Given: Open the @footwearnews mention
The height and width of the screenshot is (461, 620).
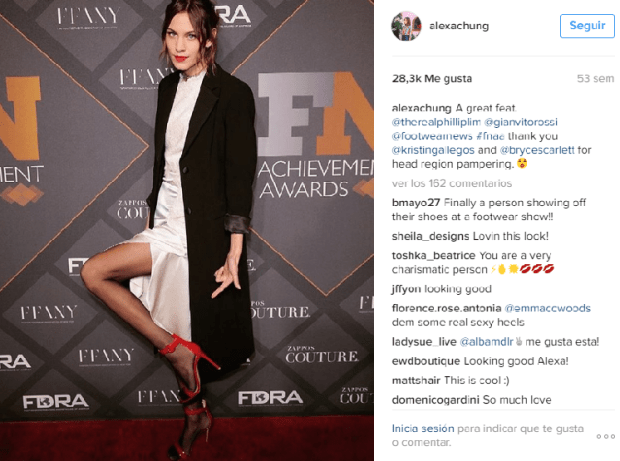Looking at the screenshot, I should [432, 136].
